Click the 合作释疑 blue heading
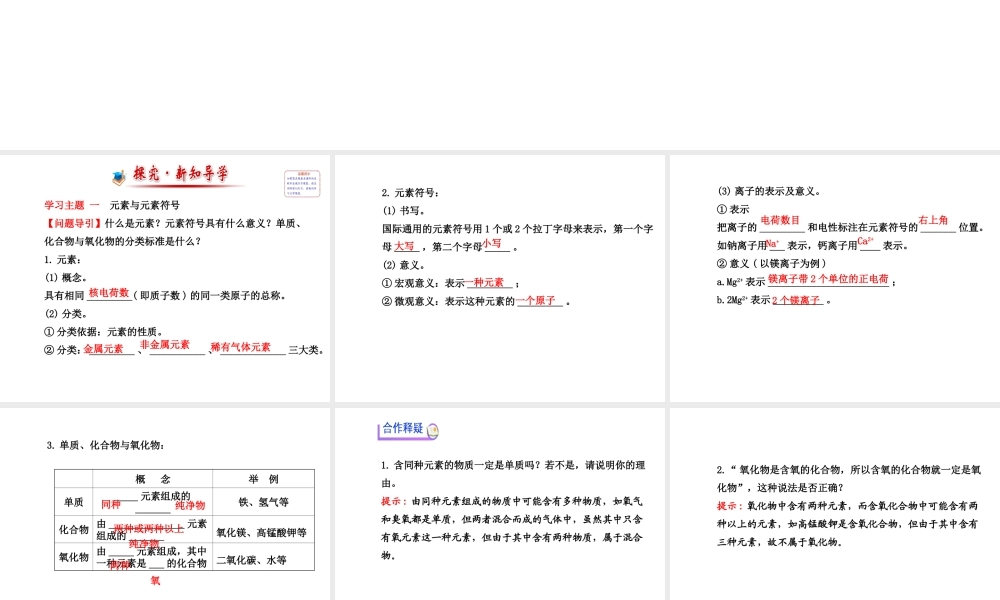This screenshot has width=1000, height=600. click(x=402, y=428)
